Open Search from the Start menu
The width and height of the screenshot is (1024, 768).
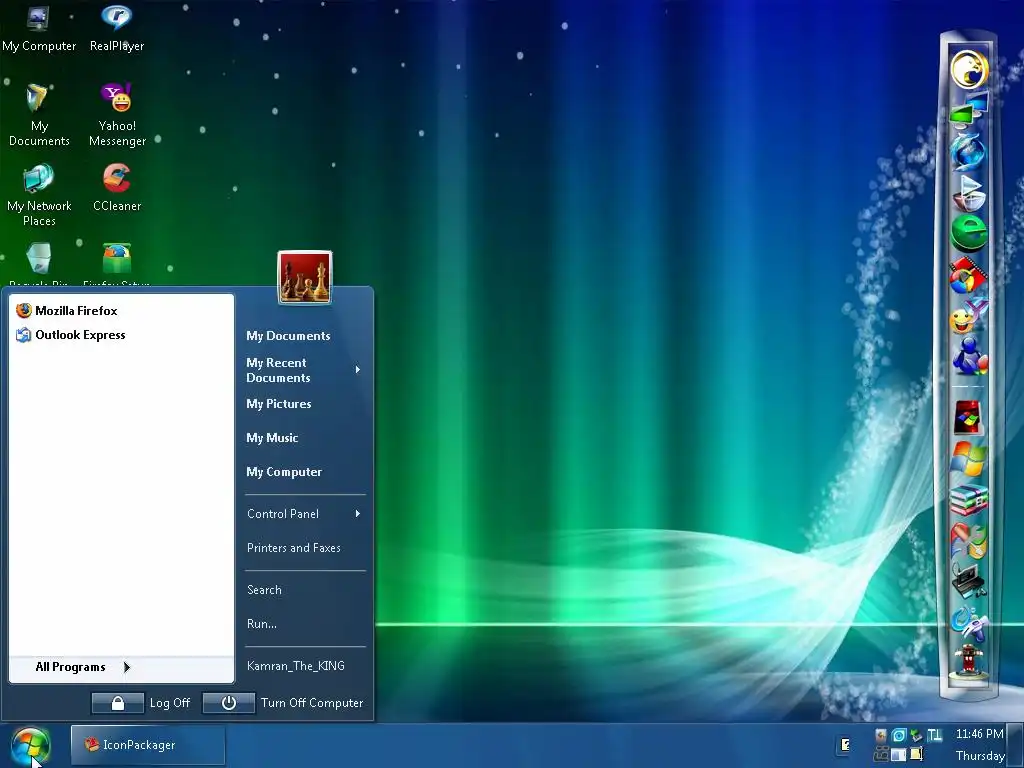[264, 590]
